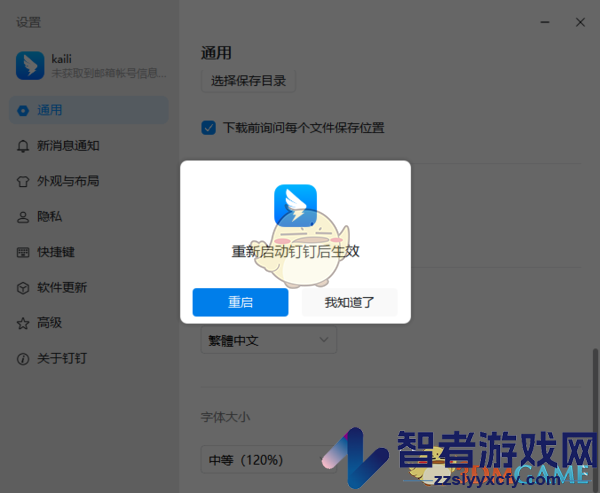Click the 字体大小 label

pyautogui.click(x=225, y=417)
